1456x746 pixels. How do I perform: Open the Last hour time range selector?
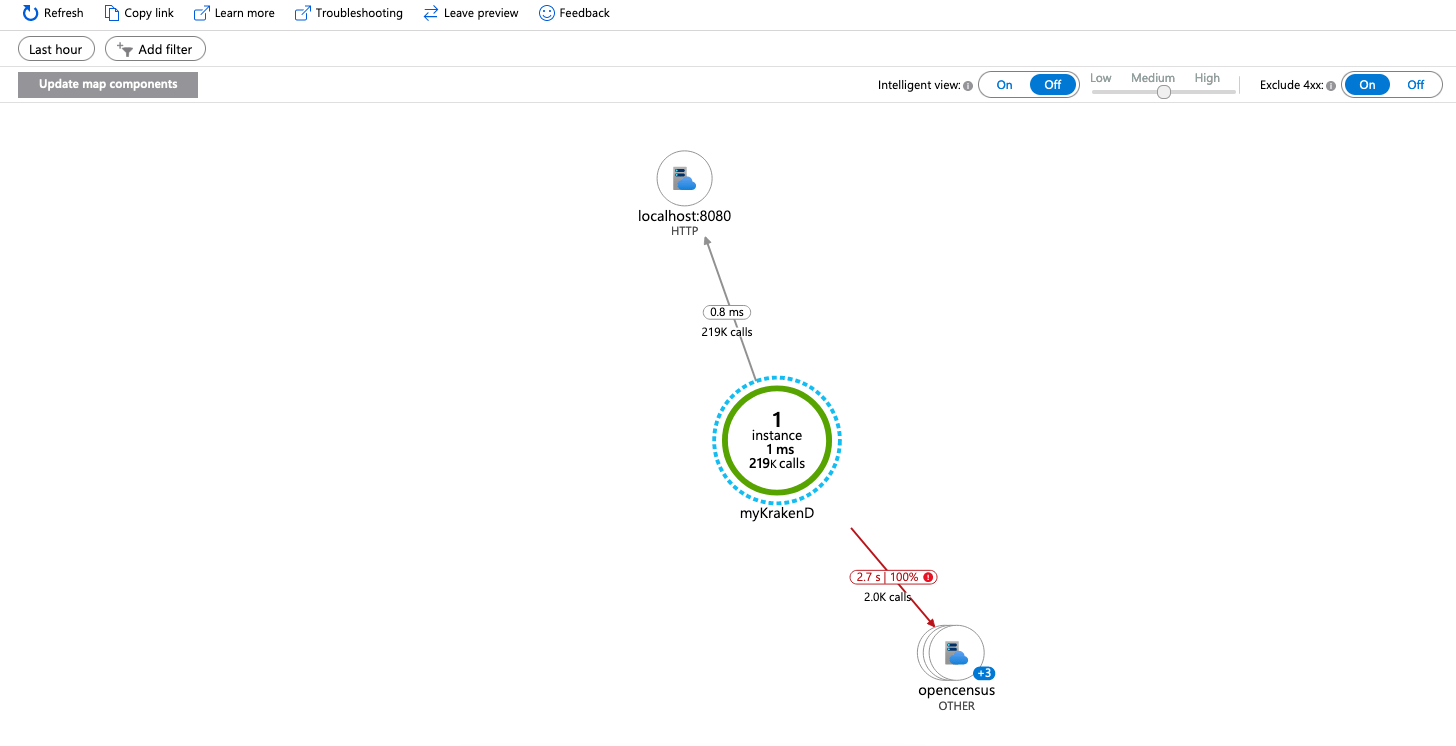(x=56, y=49)
